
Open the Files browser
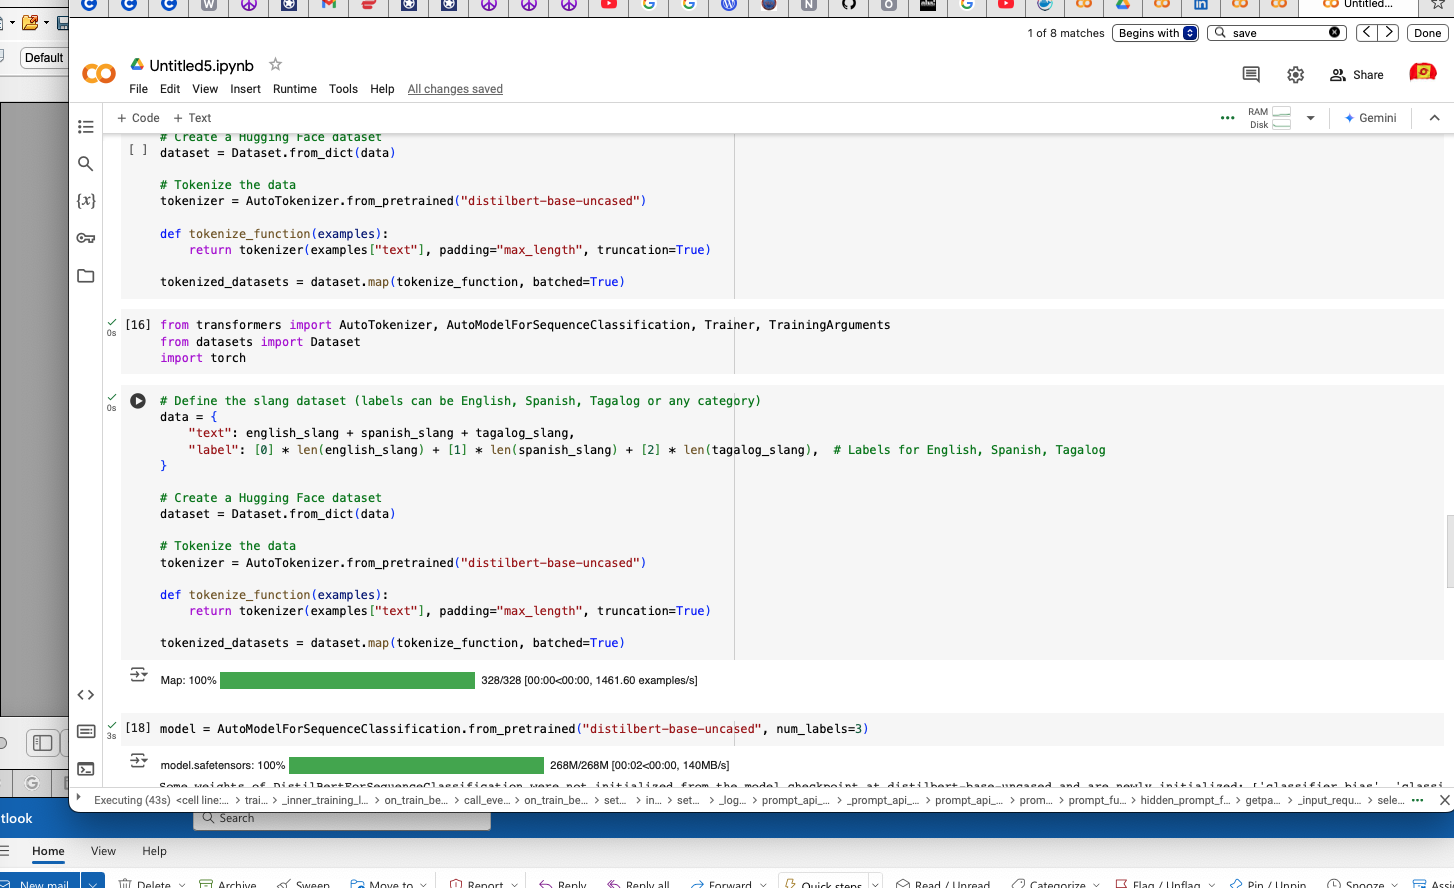(x=86, y=276)
